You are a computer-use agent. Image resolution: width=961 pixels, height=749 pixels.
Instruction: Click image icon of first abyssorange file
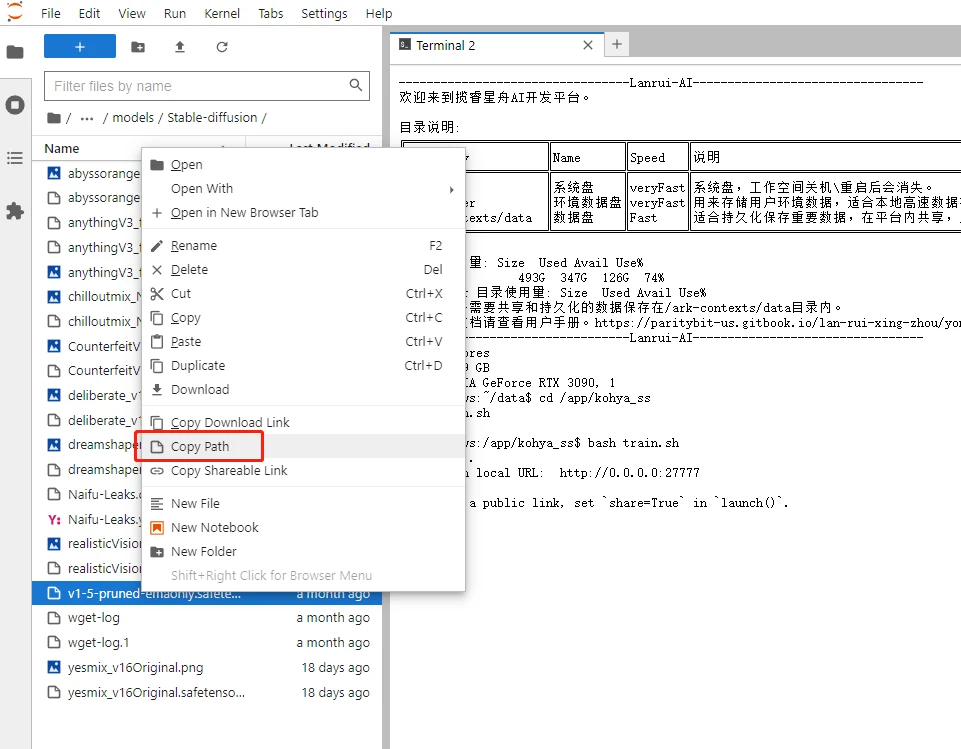pyautogui.click(x=54, y=173)
